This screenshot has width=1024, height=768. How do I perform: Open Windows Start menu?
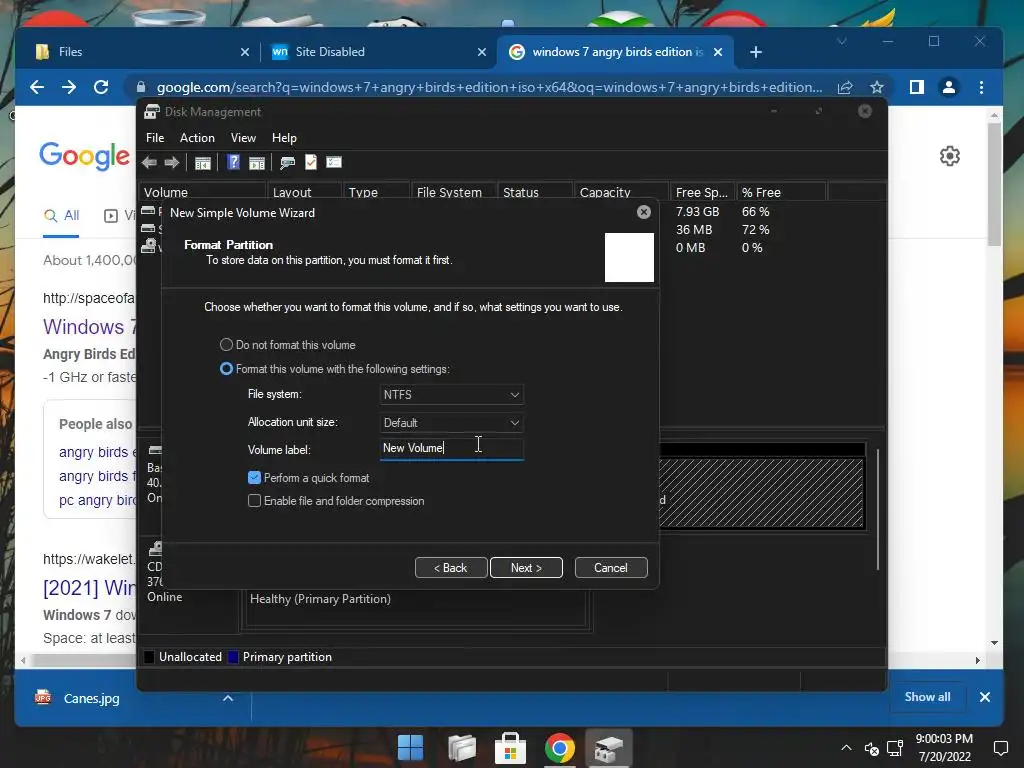[x=410, y=747]
